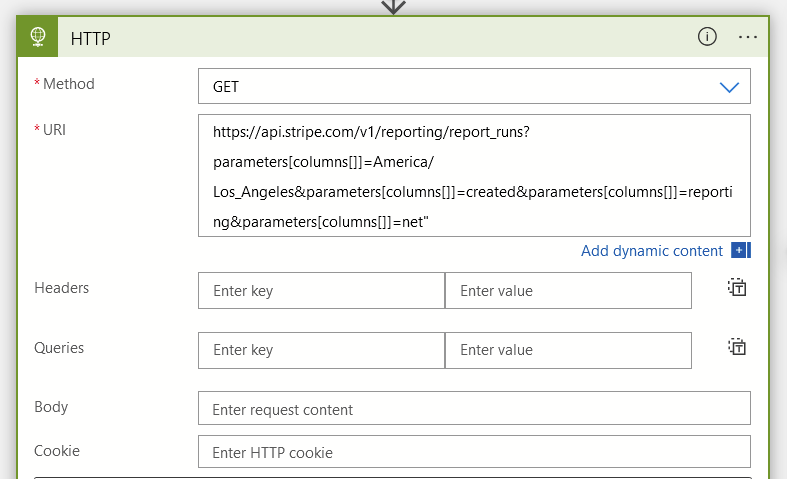
Task: Expand the Method dropdown chevron
Action: click(729, 87)
